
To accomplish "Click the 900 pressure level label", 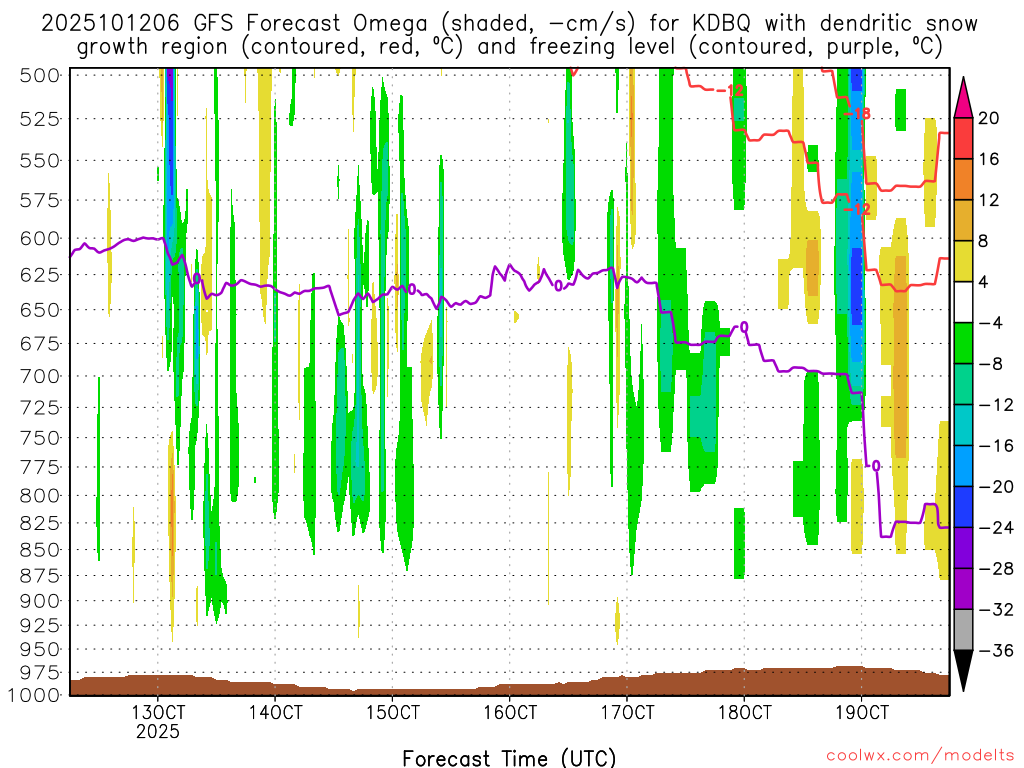I will pyautogui.click(x=40, y=601).
